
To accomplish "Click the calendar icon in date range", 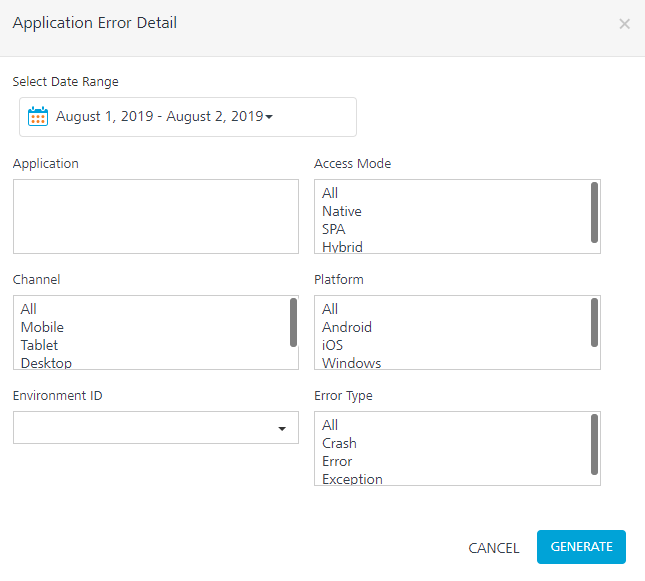I will pyautogui.click(x=38, y=116).
